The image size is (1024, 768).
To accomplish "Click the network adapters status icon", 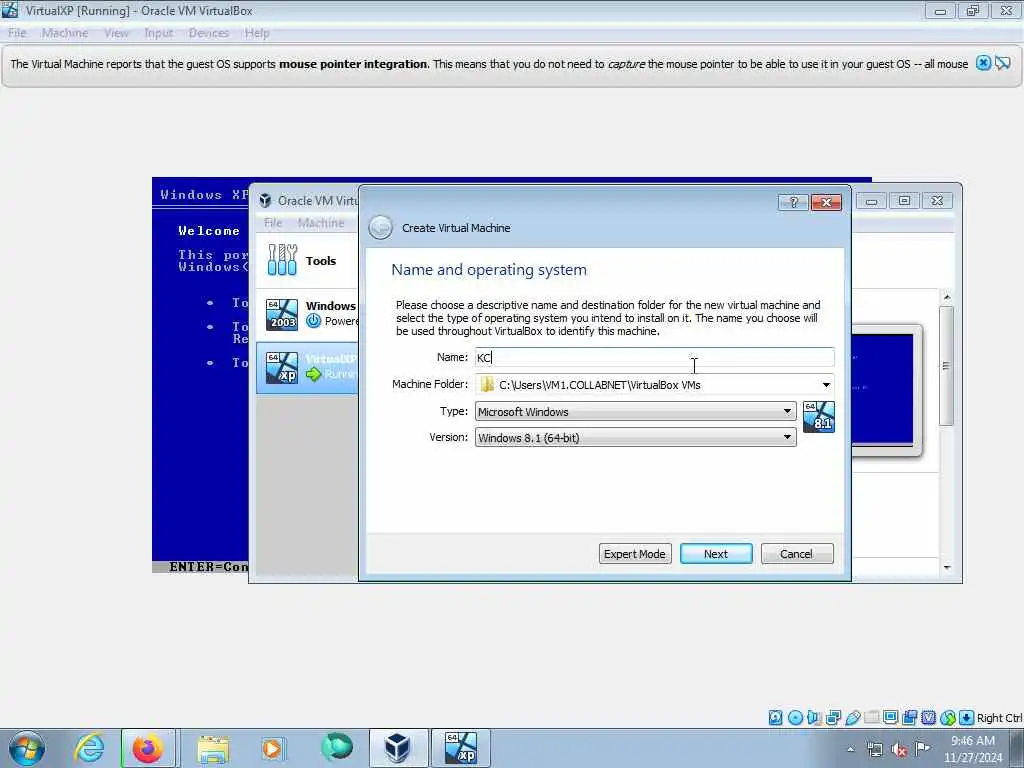I will pyautogui.click(x=833, y=718).
